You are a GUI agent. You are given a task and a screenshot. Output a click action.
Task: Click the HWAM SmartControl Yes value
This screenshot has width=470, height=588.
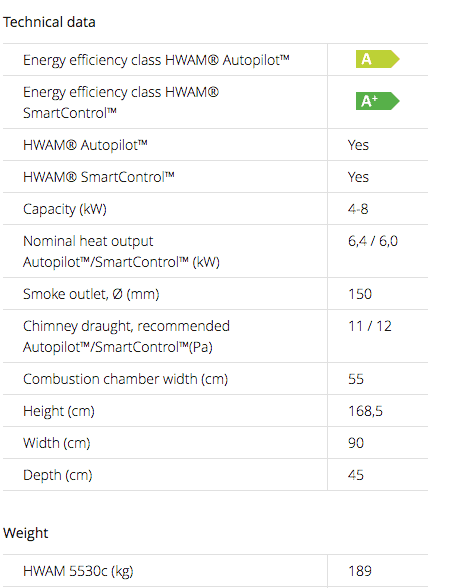358,177
